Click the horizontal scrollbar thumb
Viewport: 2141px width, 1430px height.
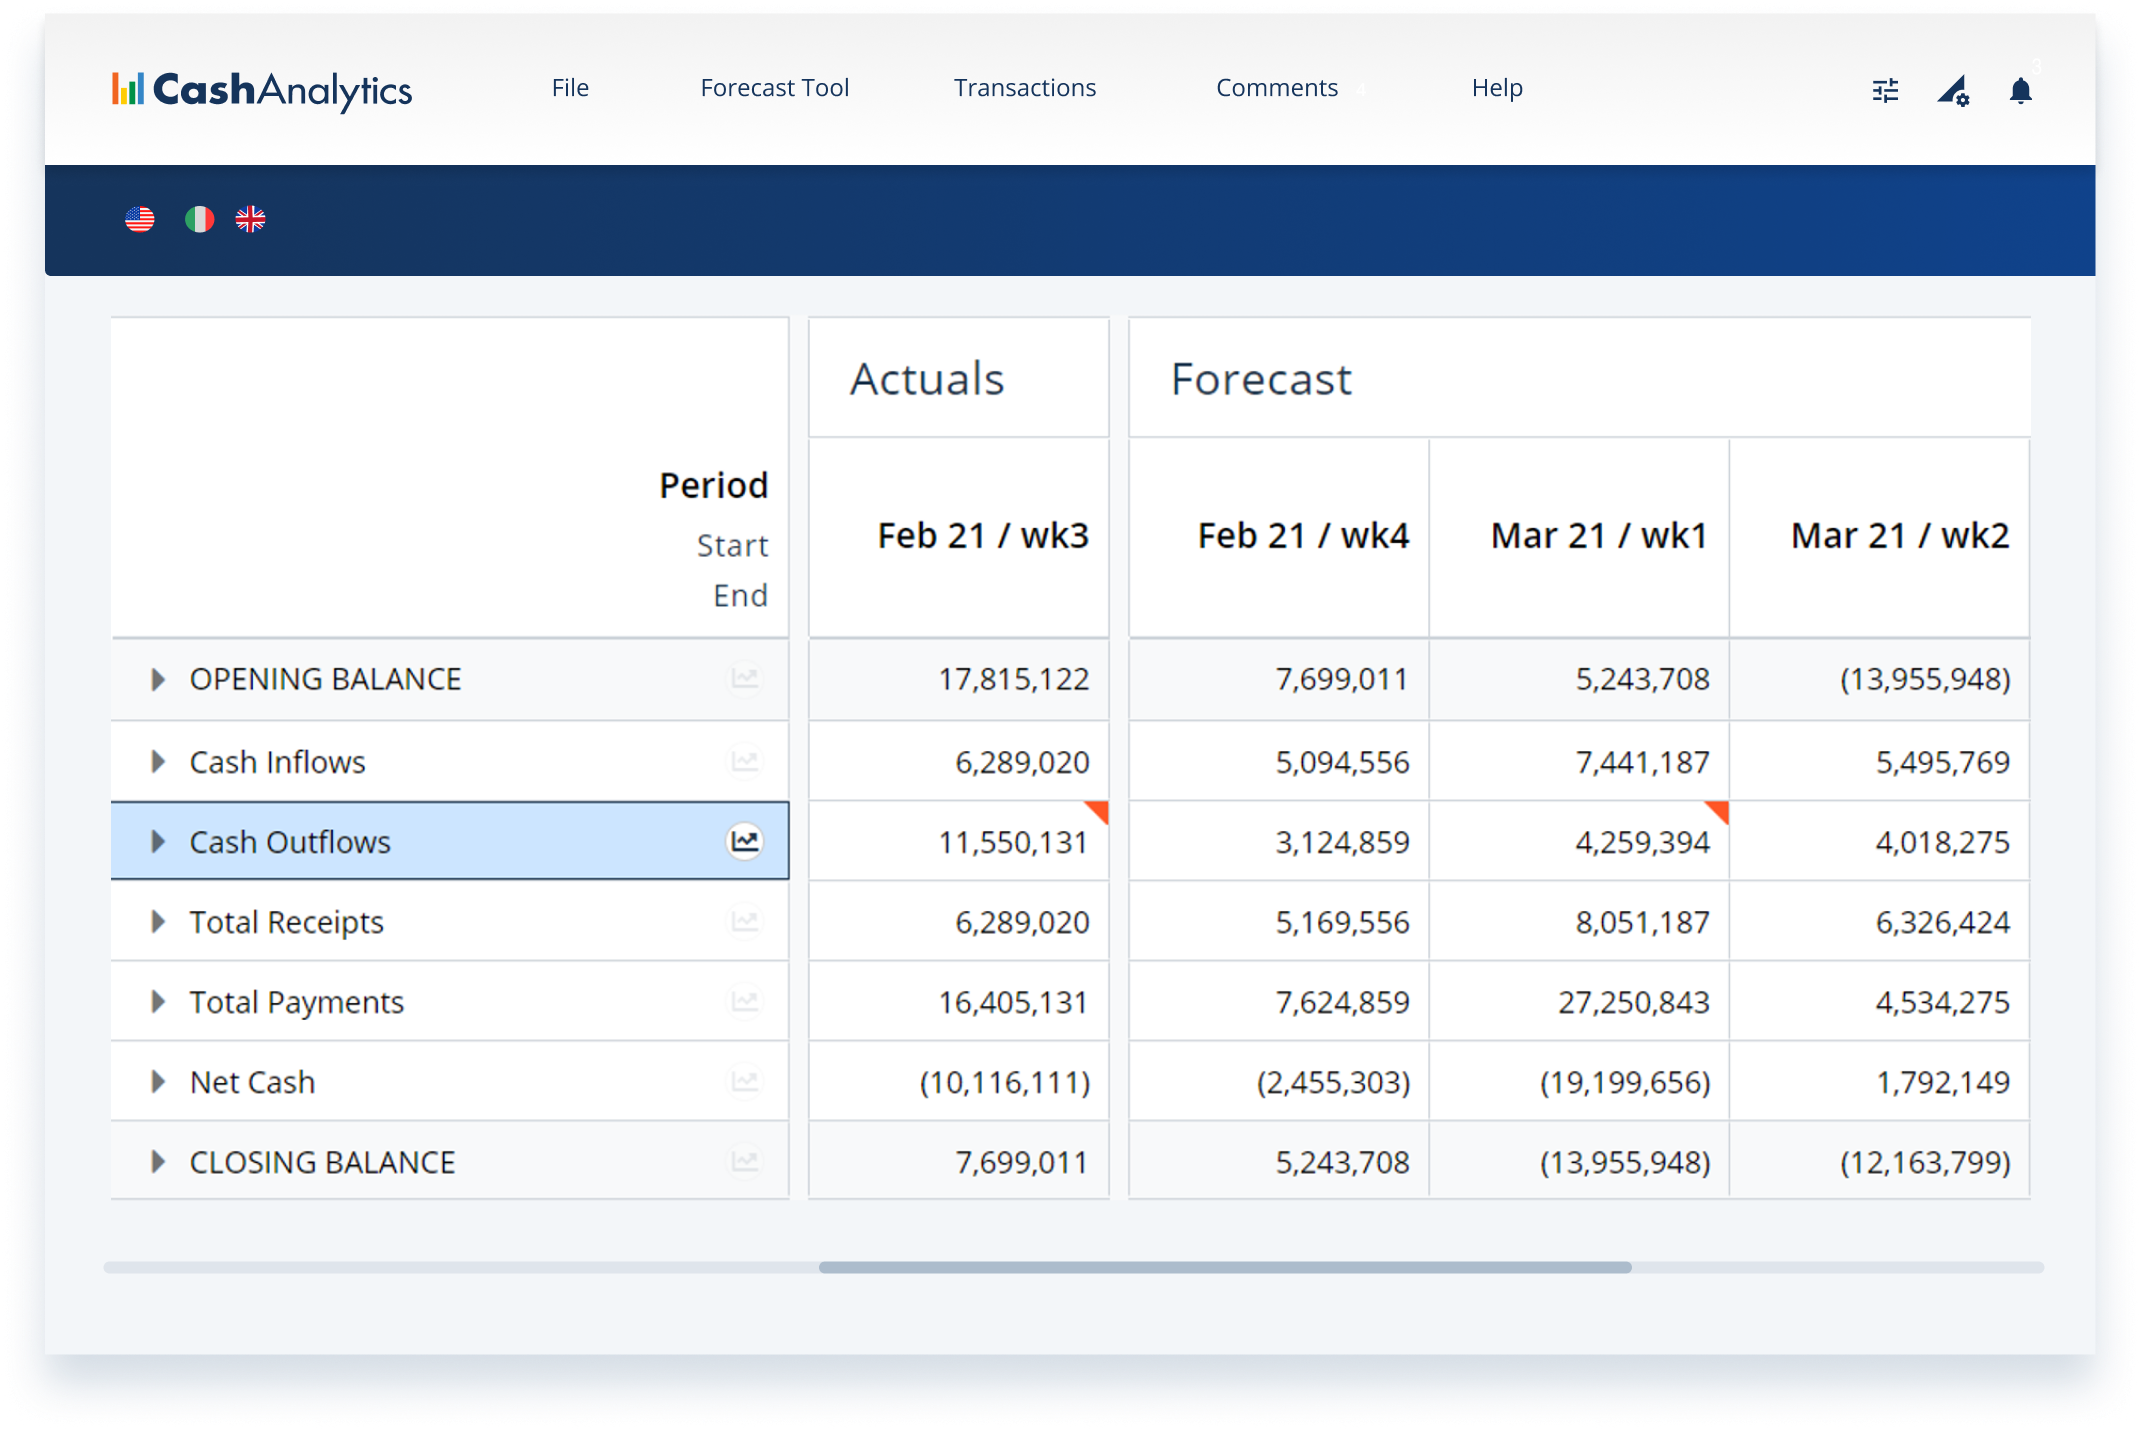click(1224, 1267)
